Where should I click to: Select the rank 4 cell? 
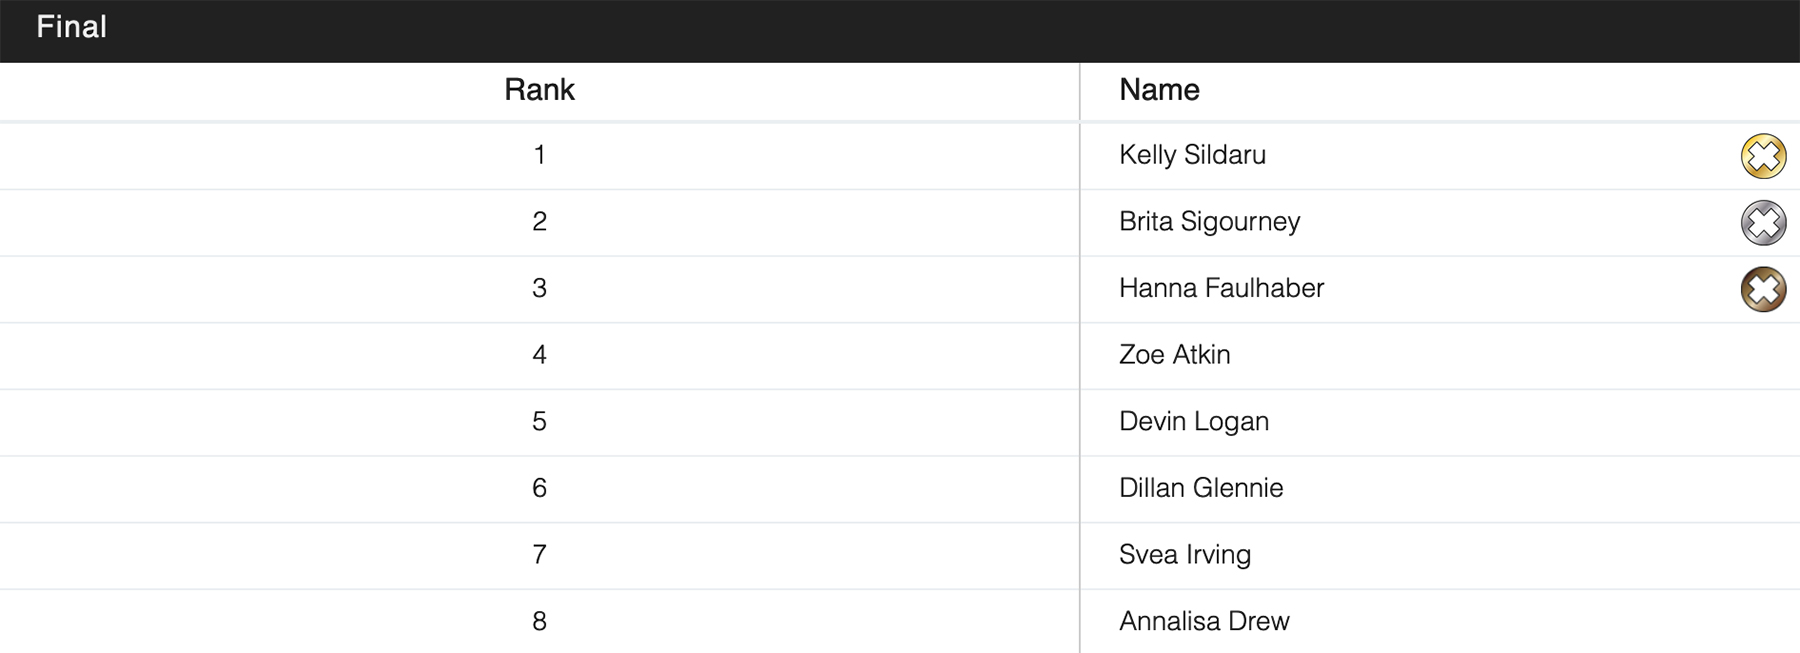pyautogui.click(x=539, y=355)
